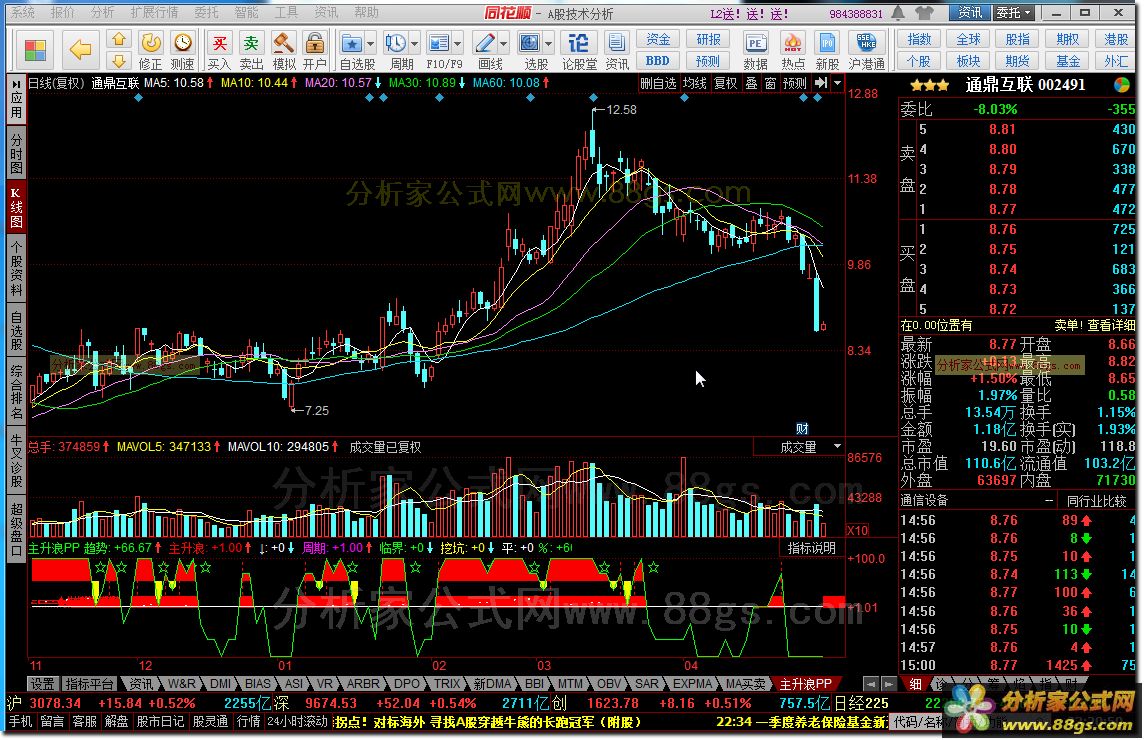Open the 扩展行情 menu
The width and height of the screenshot is (1144, 740).
click(154, 12)
